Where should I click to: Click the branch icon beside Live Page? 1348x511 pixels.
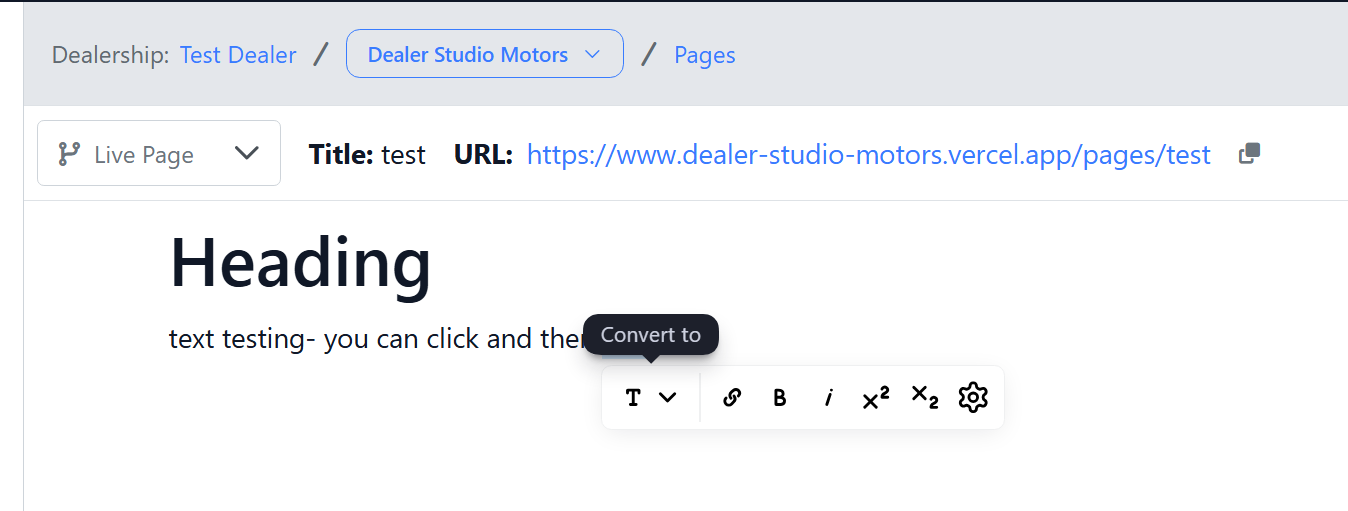point(69,154)
